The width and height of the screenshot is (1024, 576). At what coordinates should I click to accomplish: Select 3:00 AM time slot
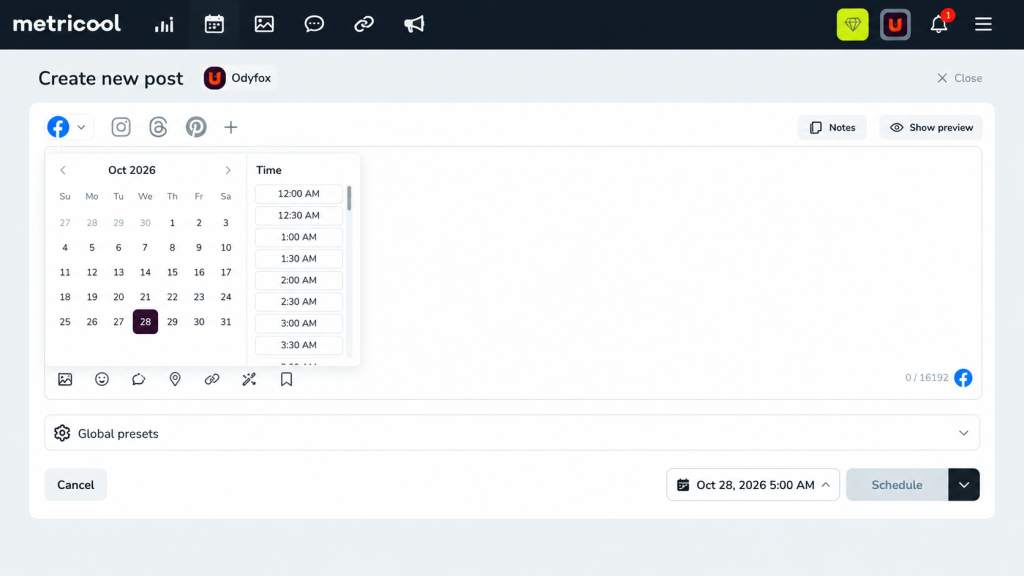pos(298,323)
